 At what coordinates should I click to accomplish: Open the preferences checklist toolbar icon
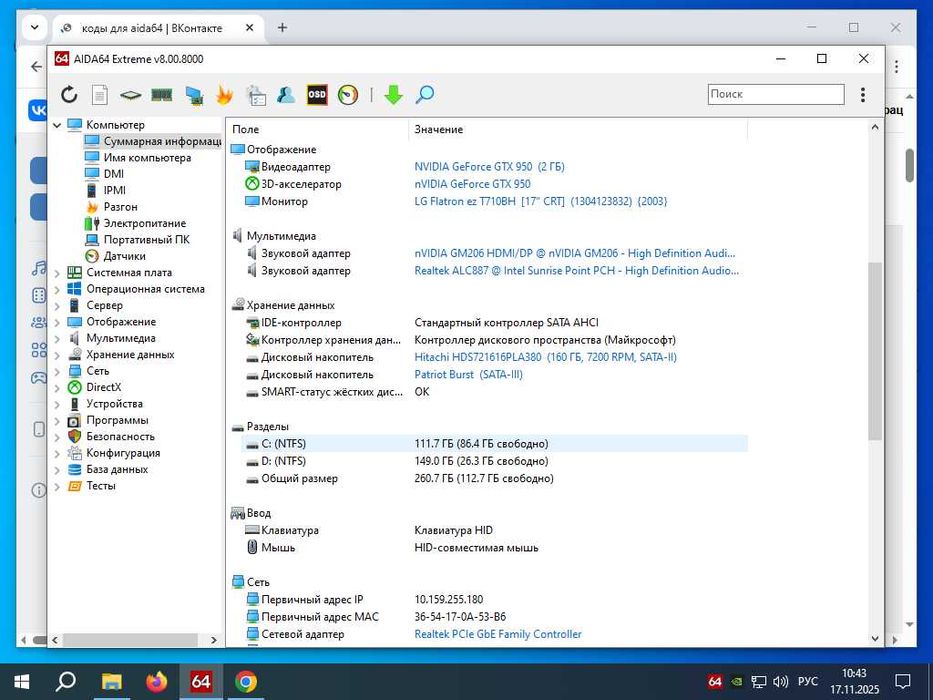(256, 95)
